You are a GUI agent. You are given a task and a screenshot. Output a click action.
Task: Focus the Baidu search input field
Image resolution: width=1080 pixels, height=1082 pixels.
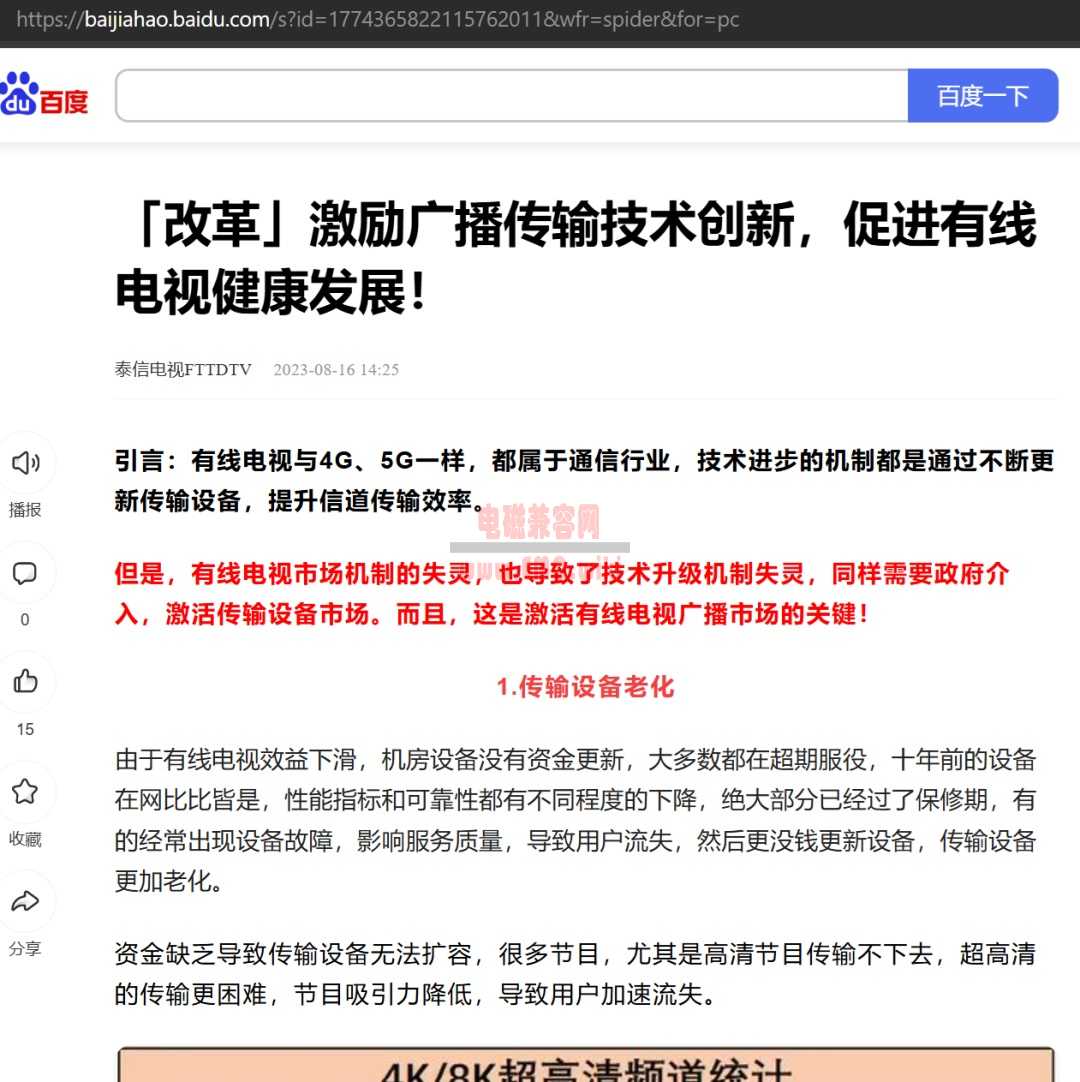pyautogui.click(x=512, y=95)
